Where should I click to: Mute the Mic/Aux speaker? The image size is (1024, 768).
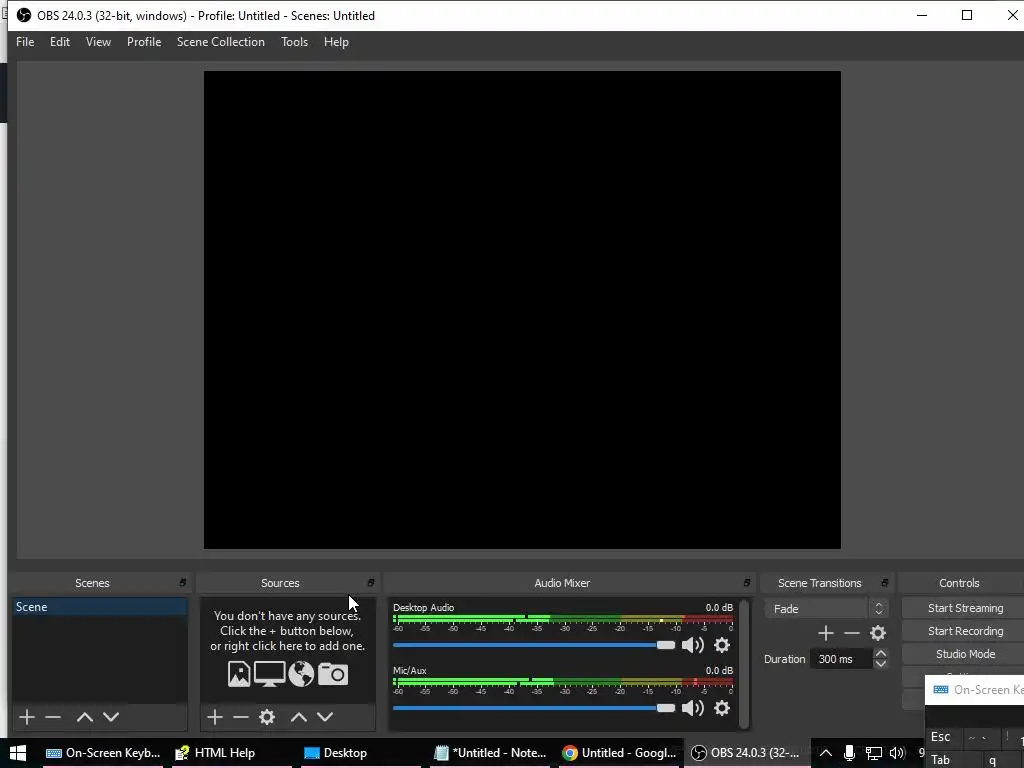tap(693, 708)
